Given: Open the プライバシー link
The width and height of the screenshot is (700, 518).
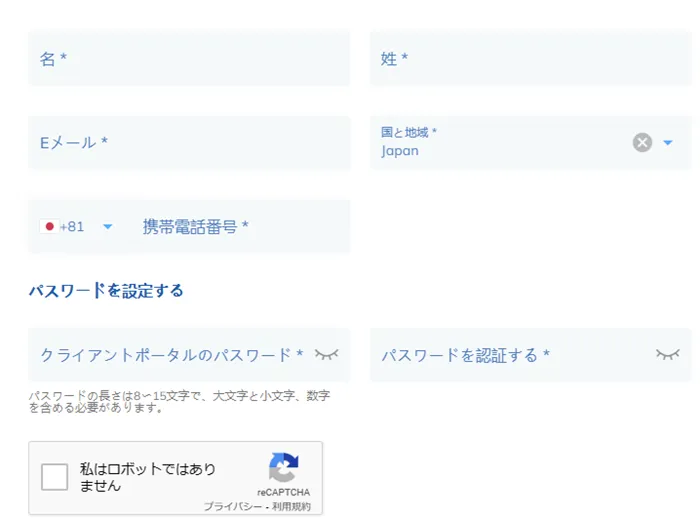Looking at the screenshot, I should click(233, 506).
